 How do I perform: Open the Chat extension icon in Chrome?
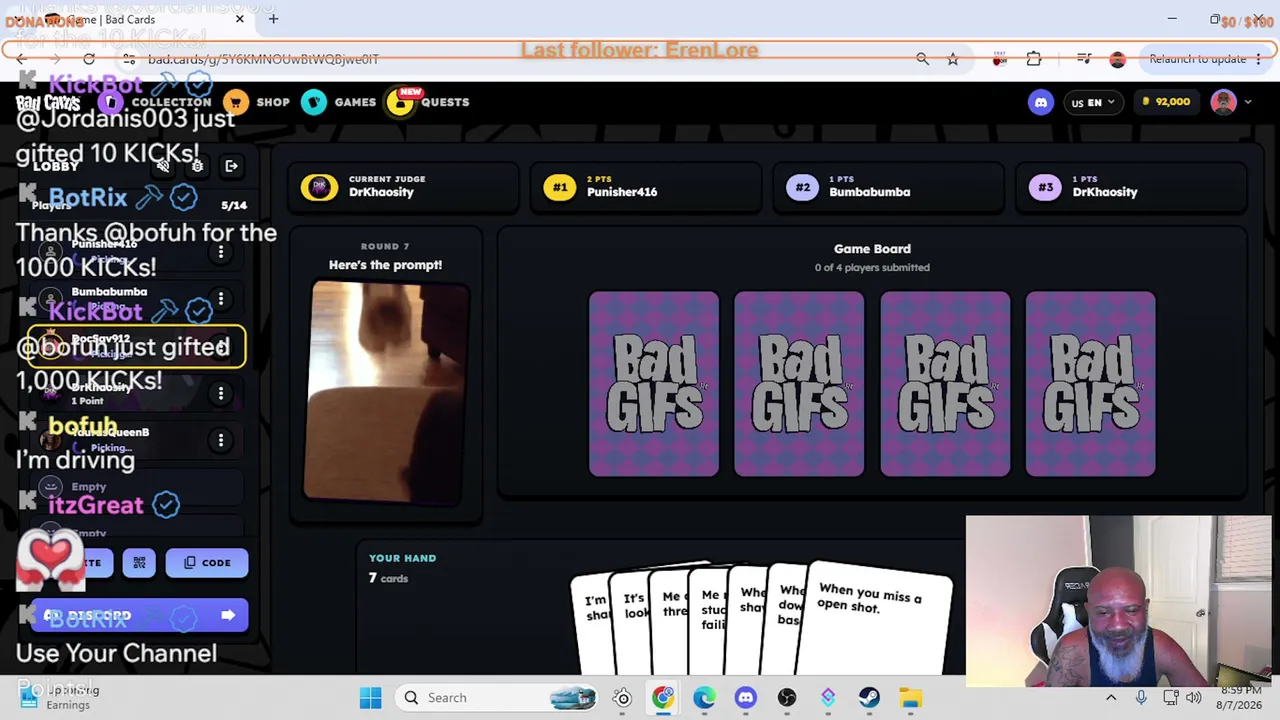point(999,59)
